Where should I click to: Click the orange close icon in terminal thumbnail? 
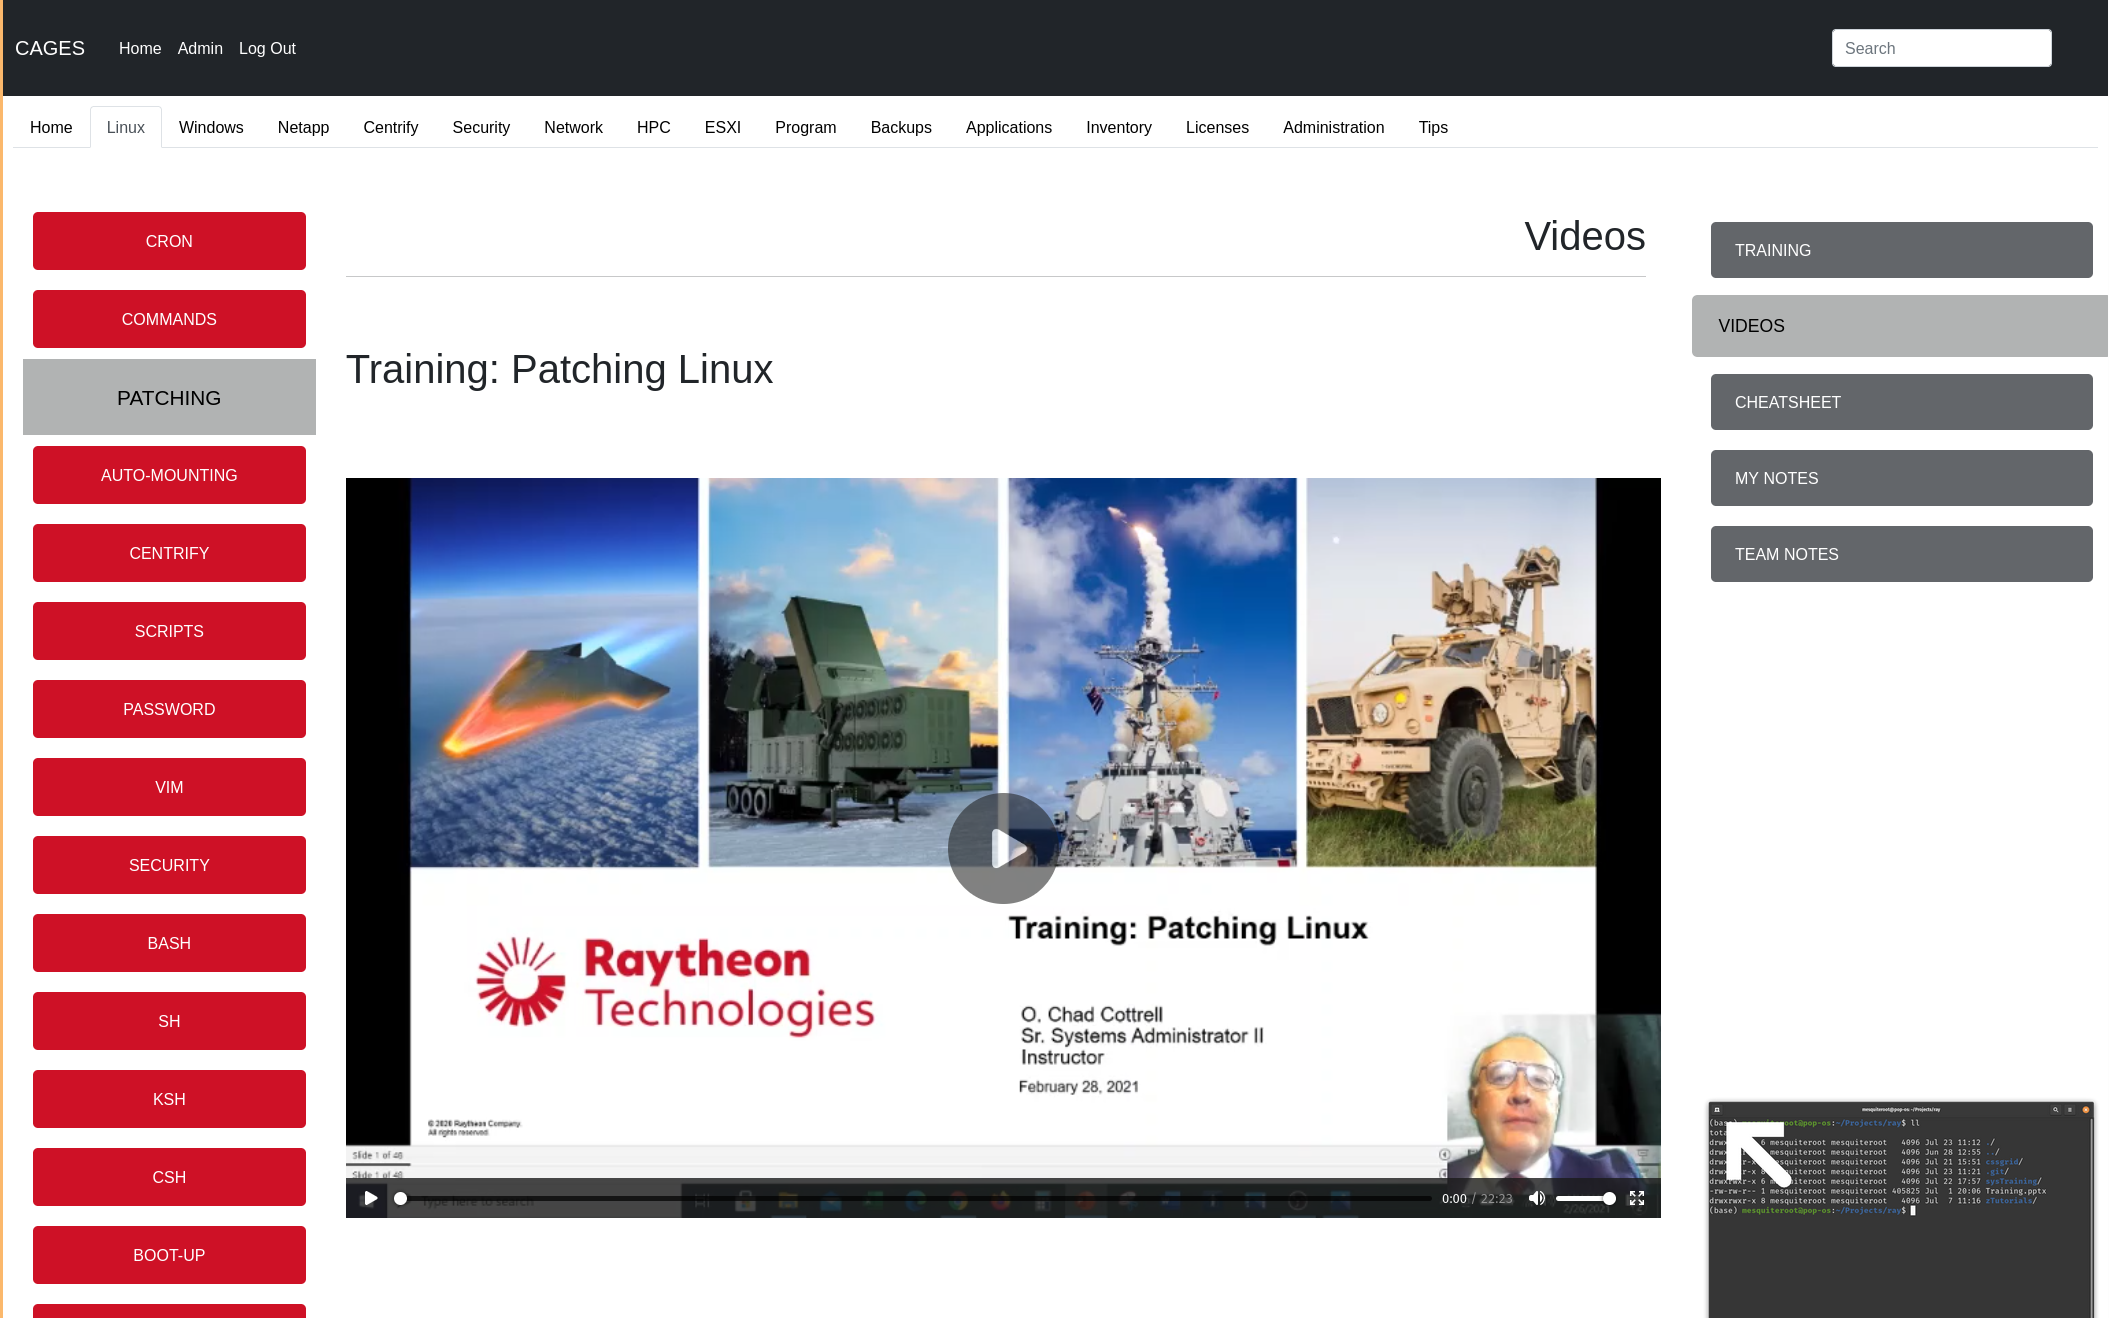point(2086,1109)
